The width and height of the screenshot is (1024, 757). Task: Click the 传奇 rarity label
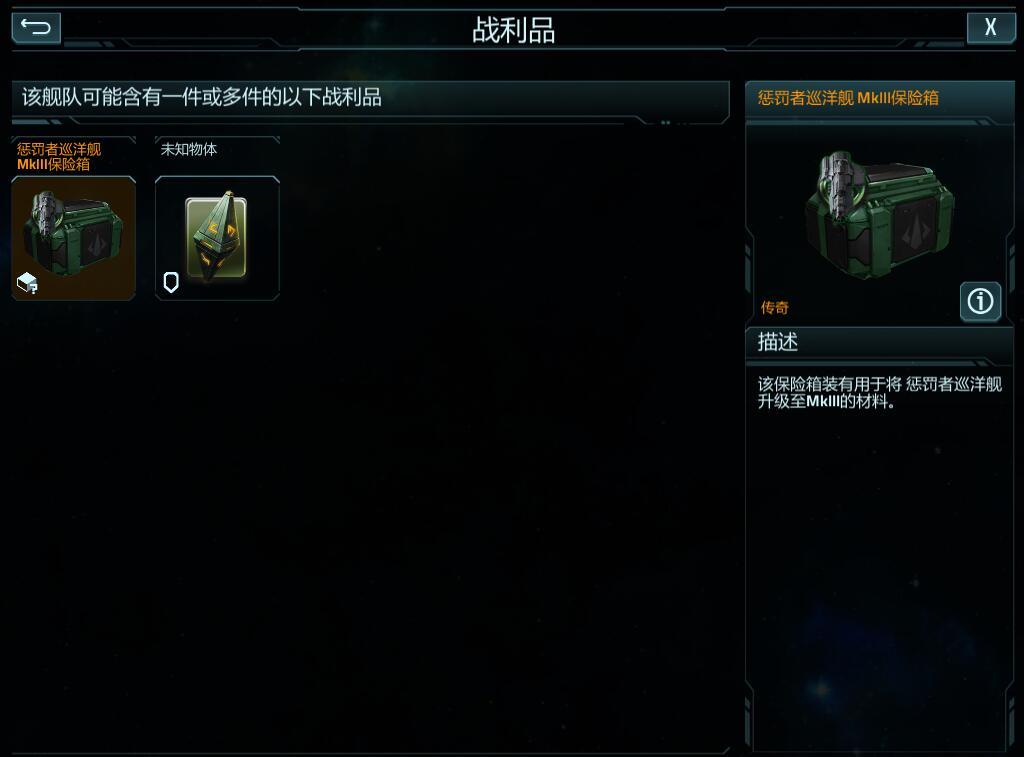click(x=775, y=308)
